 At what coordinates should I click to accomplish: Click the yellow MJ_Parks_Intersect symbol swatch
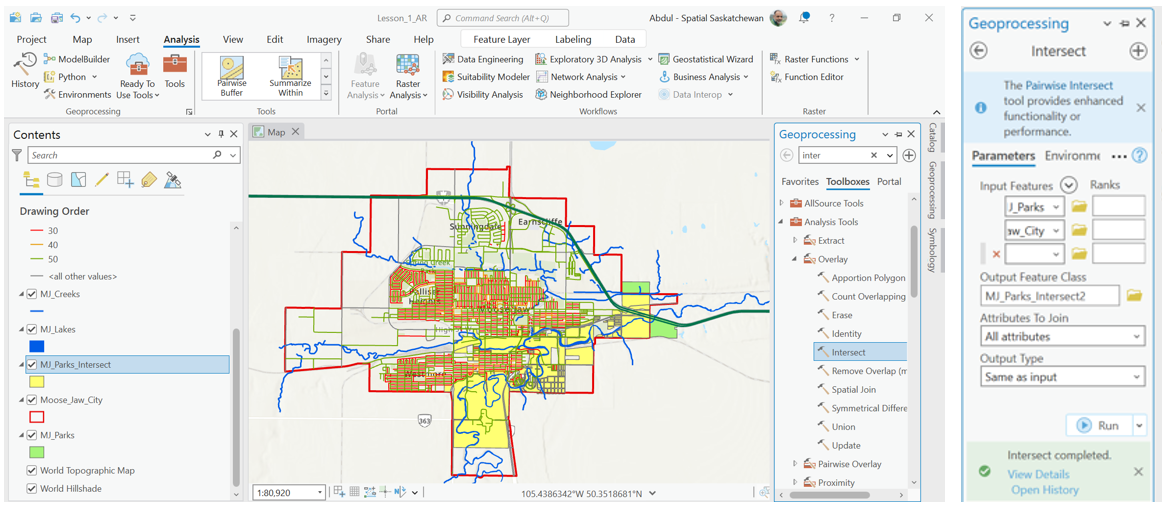coord(37,382)
